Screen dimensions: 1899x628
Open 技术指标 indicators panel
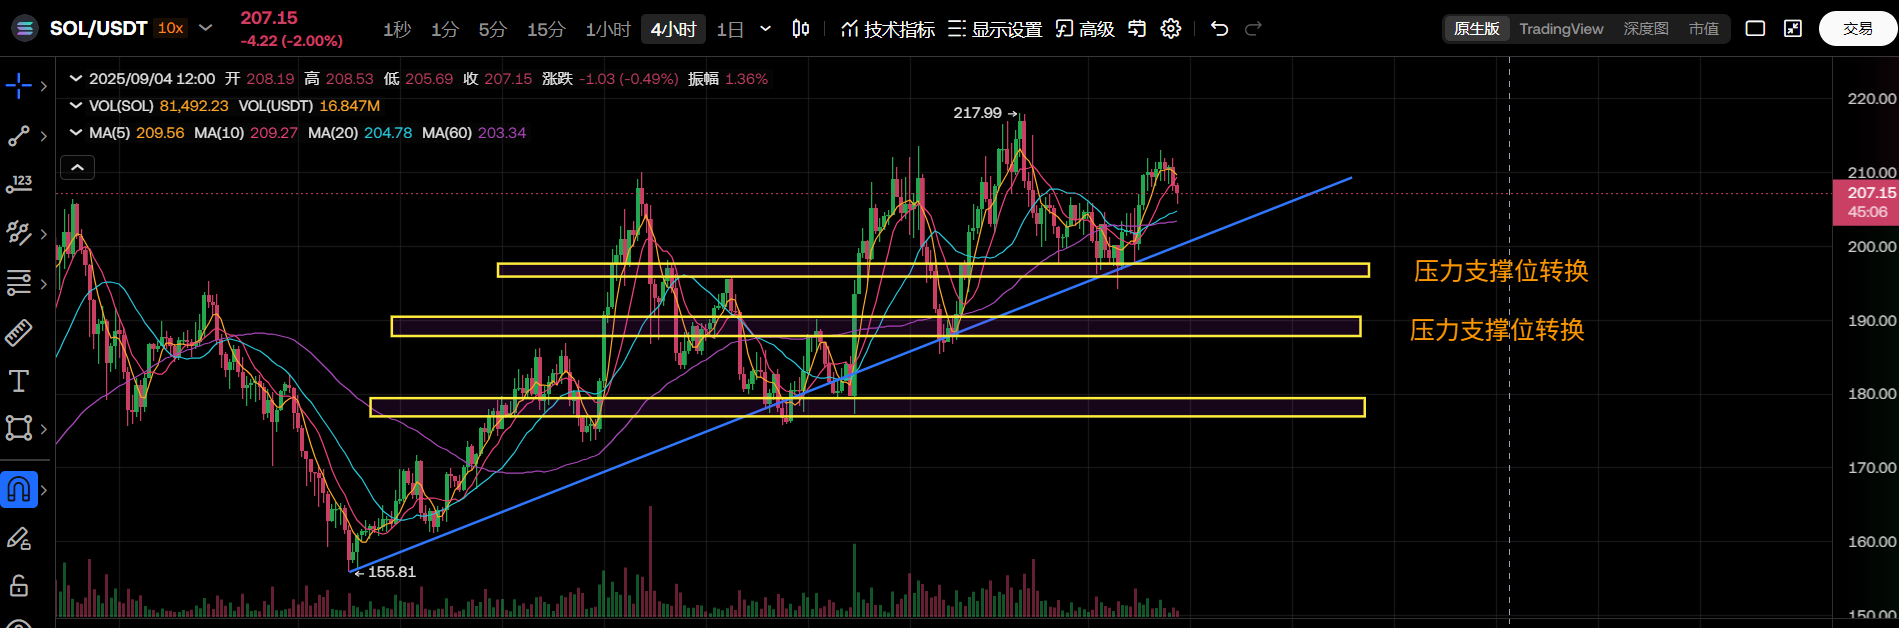pyautogui.click(x=888, y=30)
